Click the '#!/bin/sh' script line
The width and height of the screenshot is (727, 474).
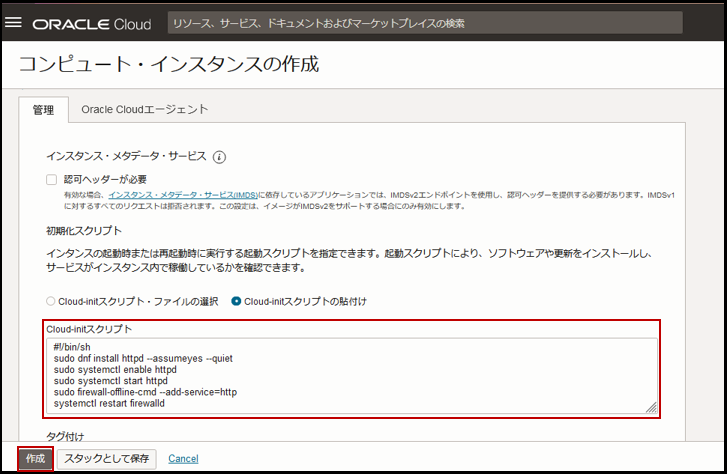pyautogui.click(x=72, y=347)
